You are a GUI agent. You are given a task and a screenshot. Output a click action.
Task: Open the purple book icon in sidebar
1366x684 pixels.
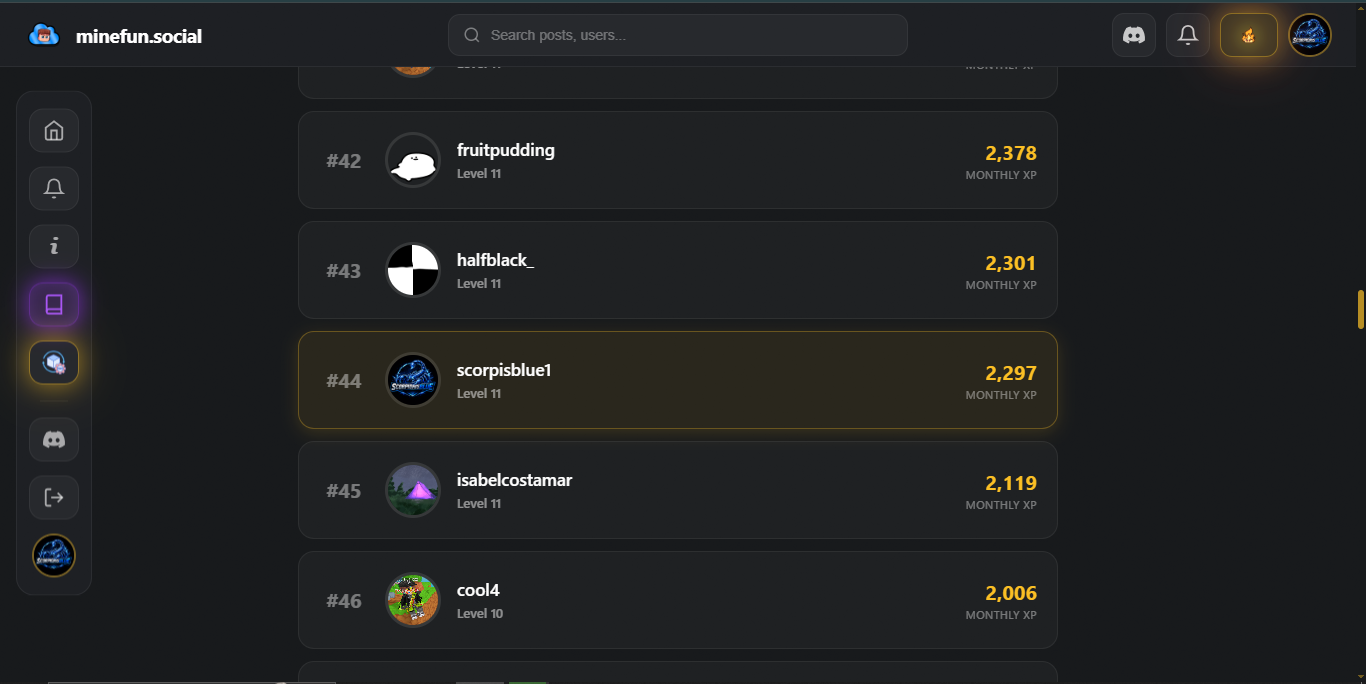pos(54,305)
